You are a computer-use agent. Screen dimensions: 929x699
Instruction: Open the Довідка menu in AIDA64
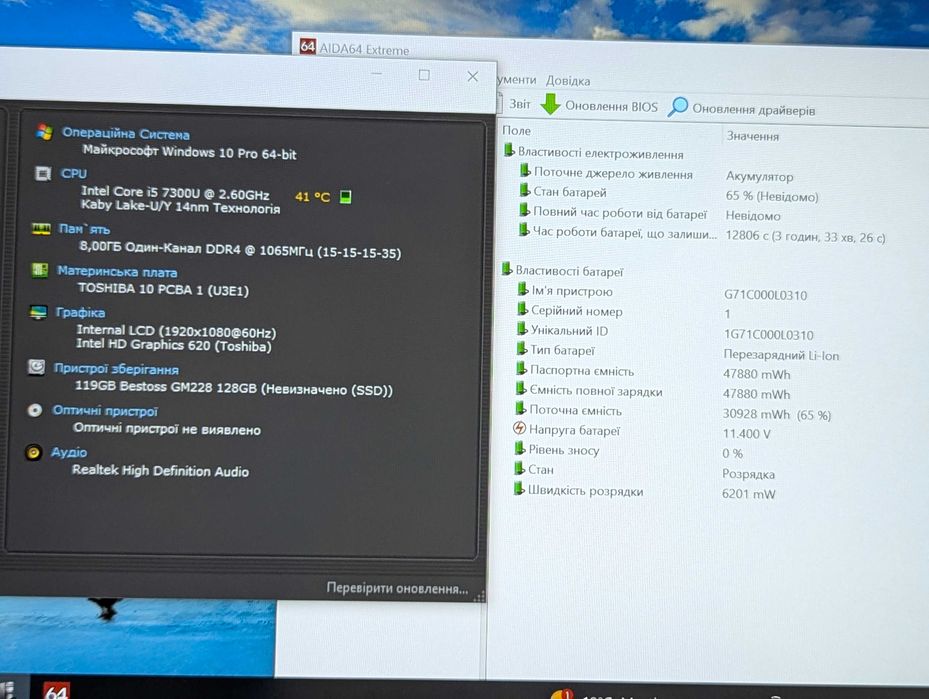(568, 81)
